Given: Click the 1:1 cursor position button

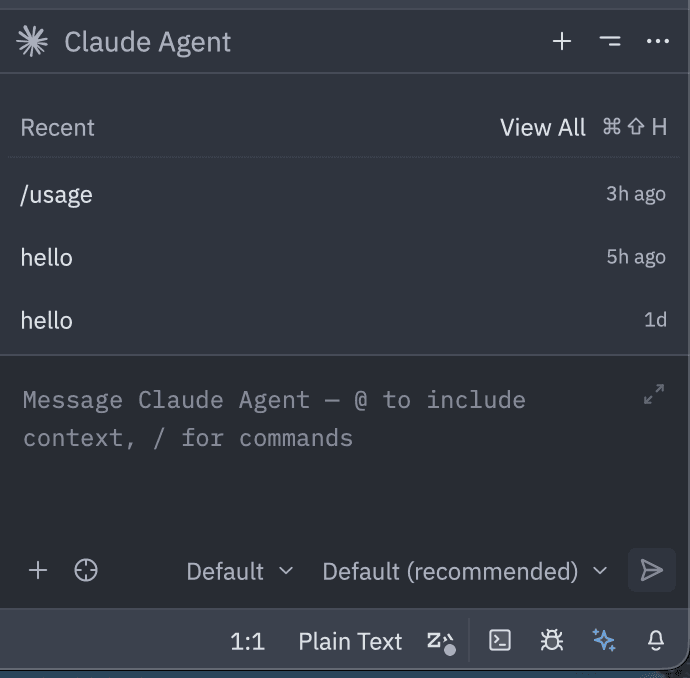Looking at the screenshot, I should pyautogui.click(x=247, y=641).
